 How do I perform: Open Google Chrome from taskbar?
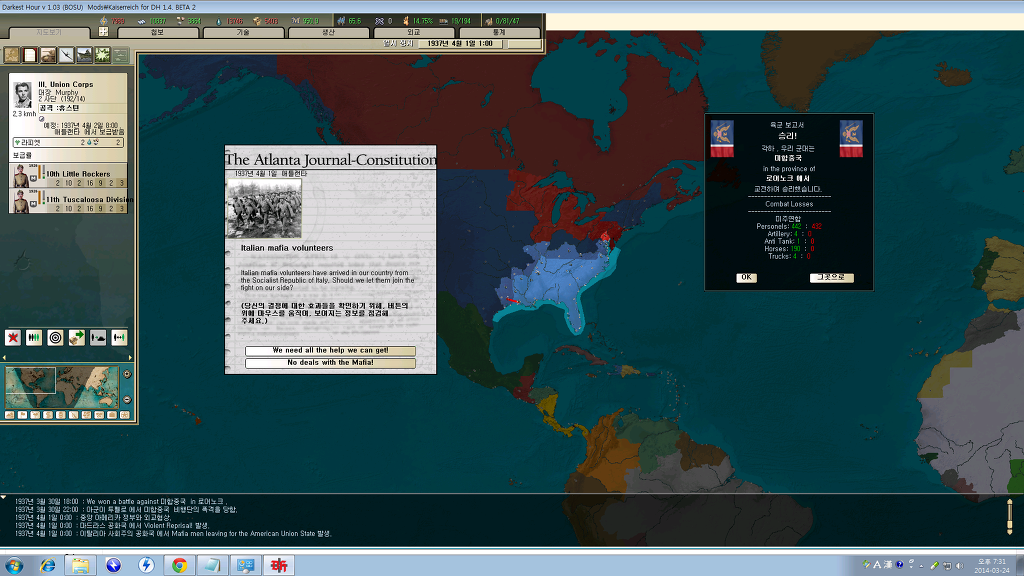(180, 566)
